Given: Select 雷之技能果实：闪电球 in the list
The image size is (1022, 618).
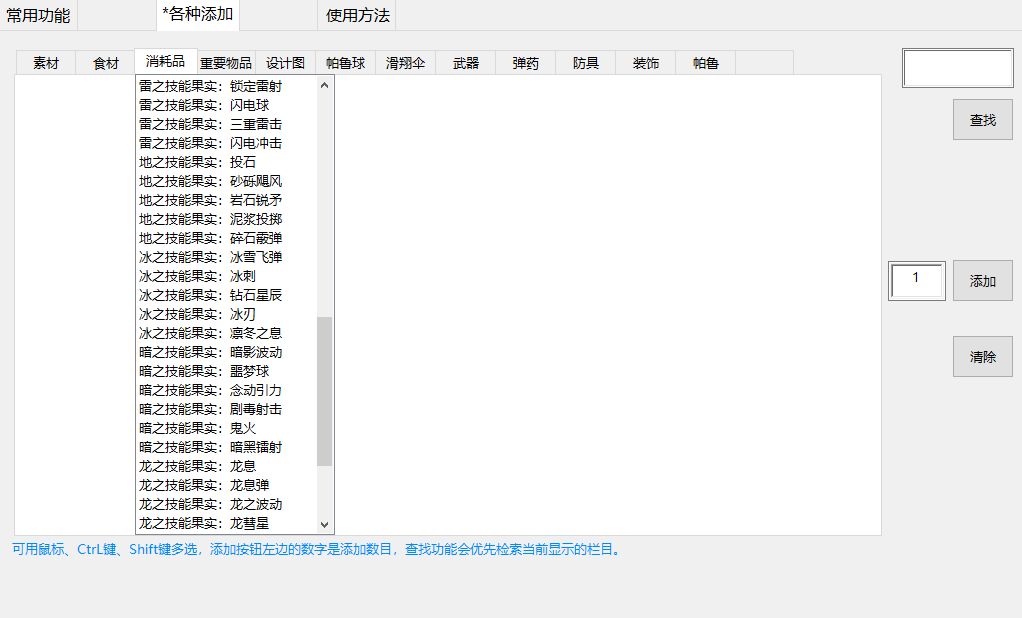Looking at the screenshot, I should (x=204, y=105).
